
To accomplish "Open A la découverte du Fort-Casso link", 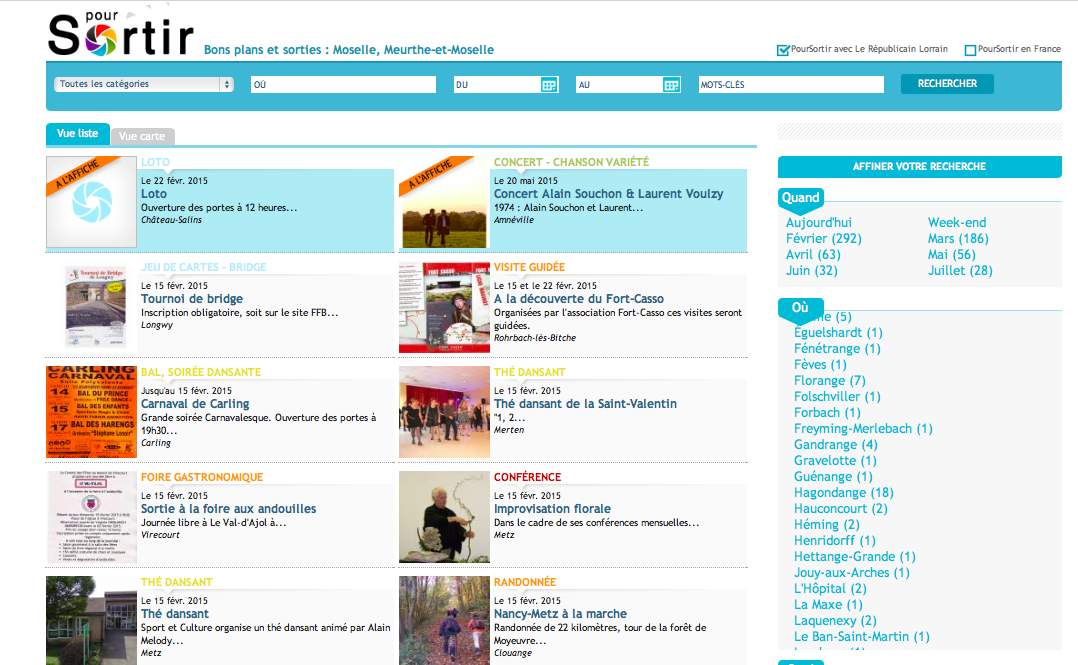I will tap(579, 299).
